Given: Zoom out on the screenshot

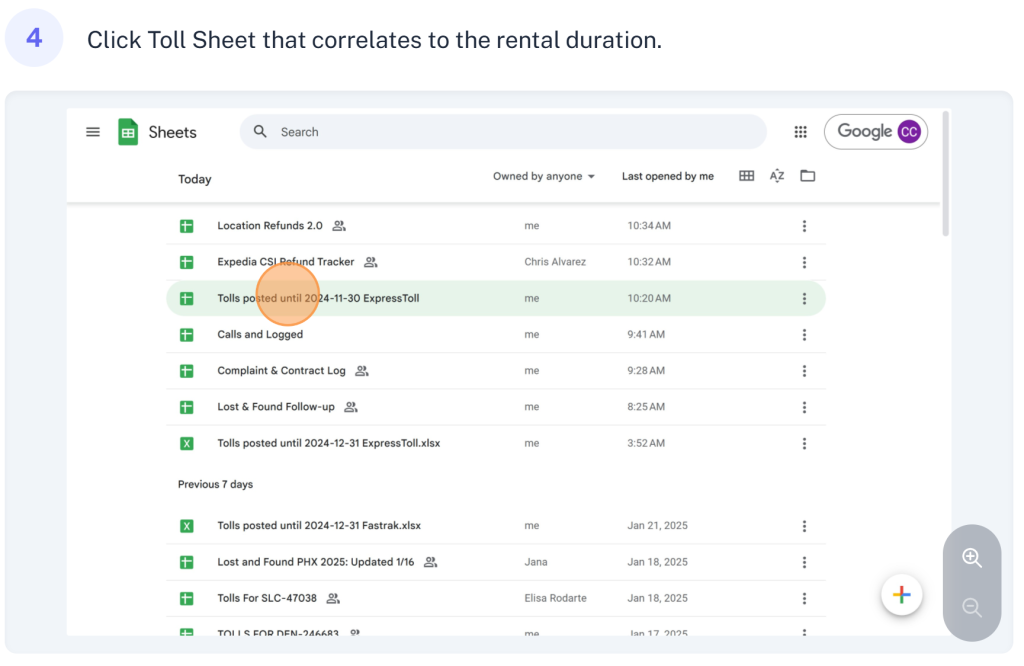Looking at the screenshot, I should 971,607.
